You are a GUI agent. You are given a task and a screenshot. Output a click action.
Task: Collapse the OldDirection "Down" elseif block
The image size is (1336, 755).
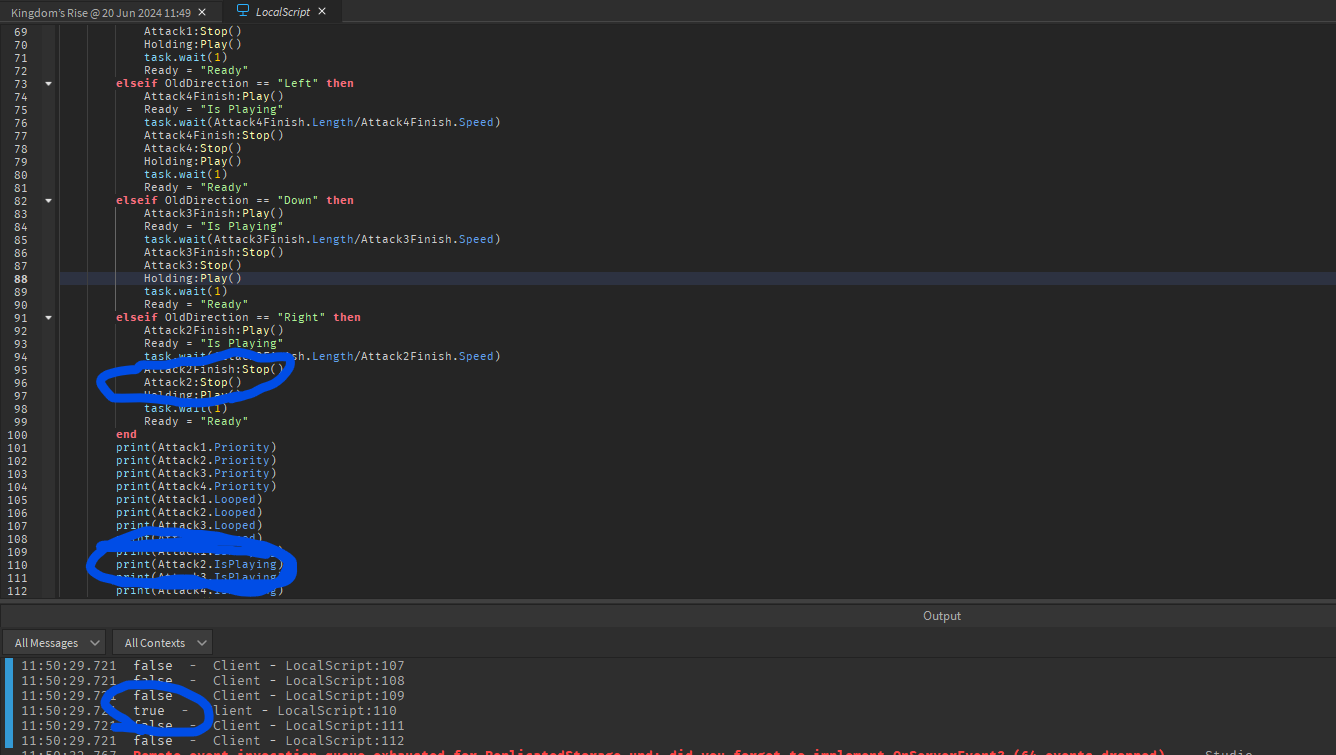click(47, 199)
